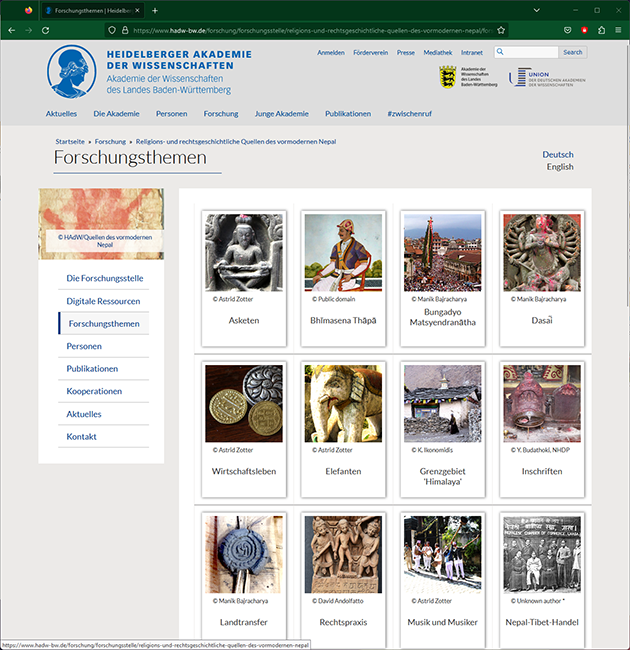Click the Forschung breadcrumb
The height and width of the screenshot is (650, 630).
110,141
